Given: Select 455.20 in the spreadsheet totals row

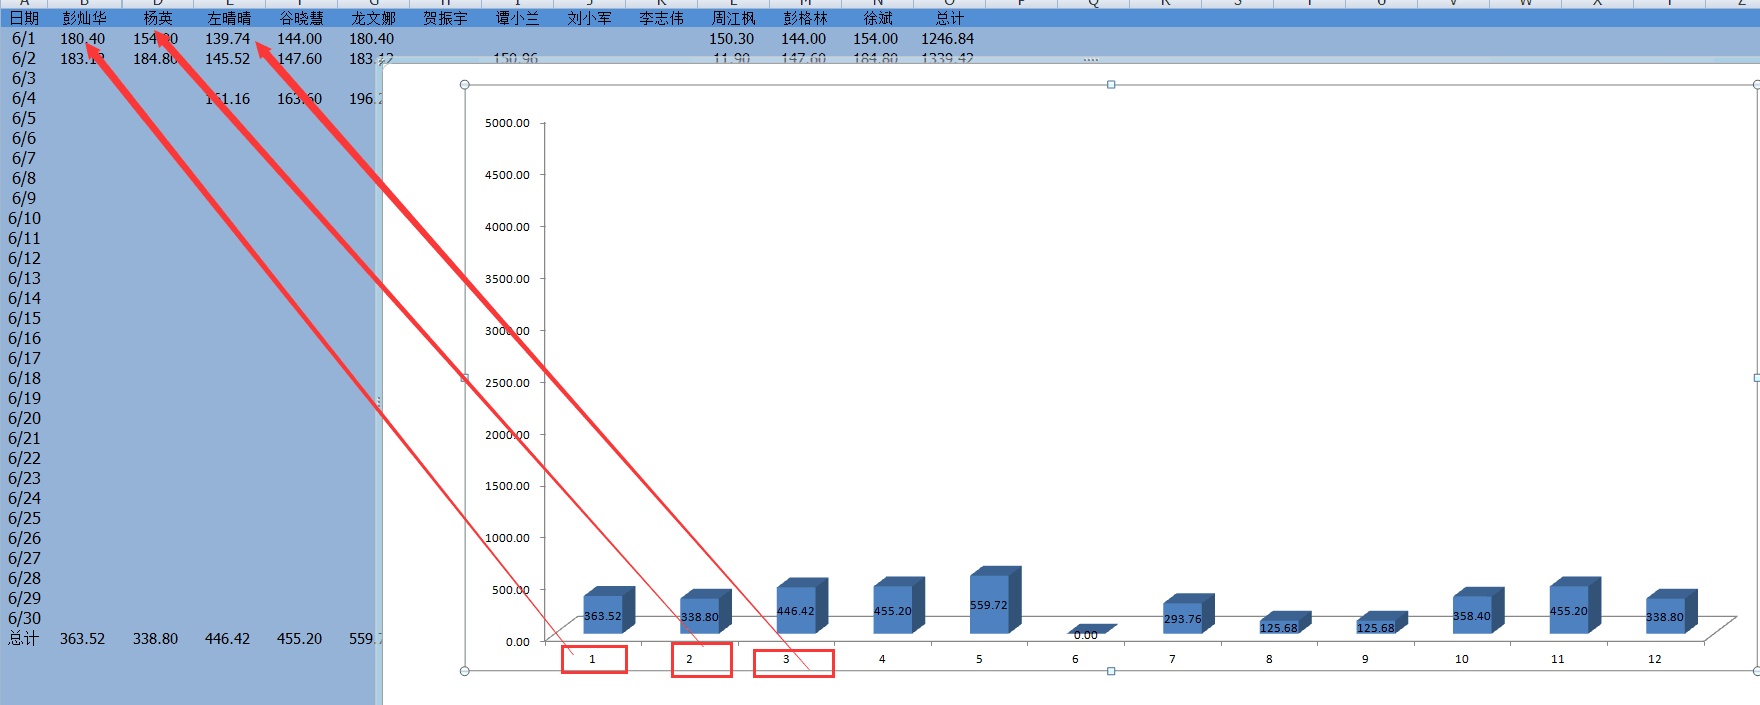Looking at the screenshot, I should [x=300, y=638].
